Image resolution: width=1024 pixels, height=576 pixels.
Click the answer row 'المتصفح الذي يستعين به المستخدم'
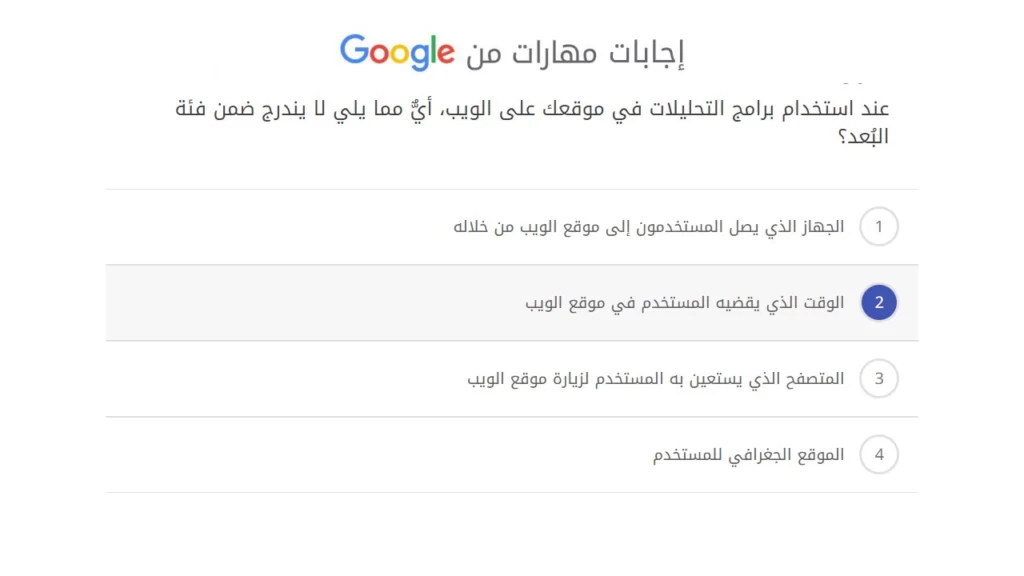(x=660, y=378)
